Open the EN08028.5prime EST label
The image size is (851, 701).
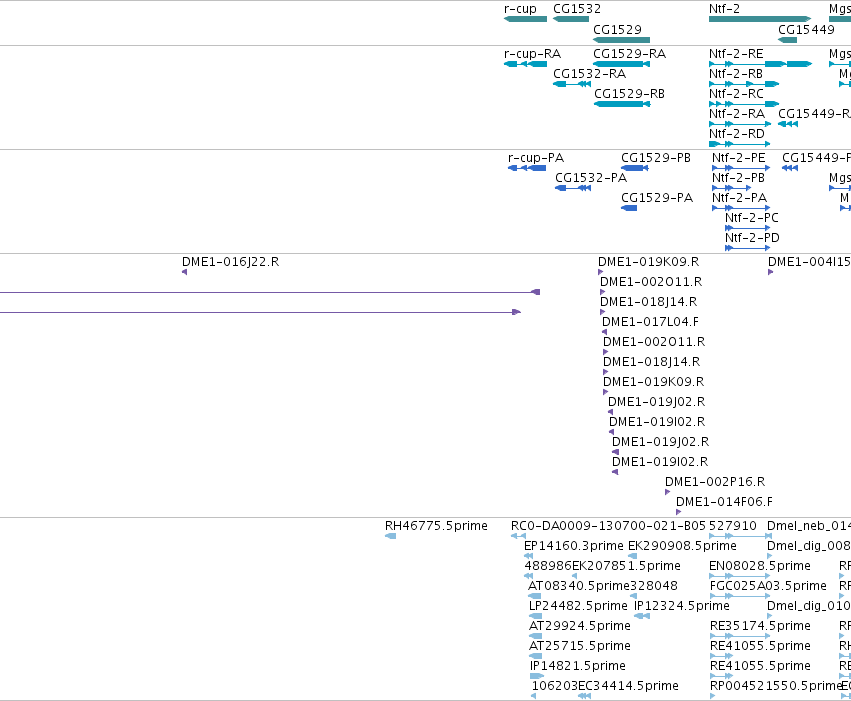[760, 566]
